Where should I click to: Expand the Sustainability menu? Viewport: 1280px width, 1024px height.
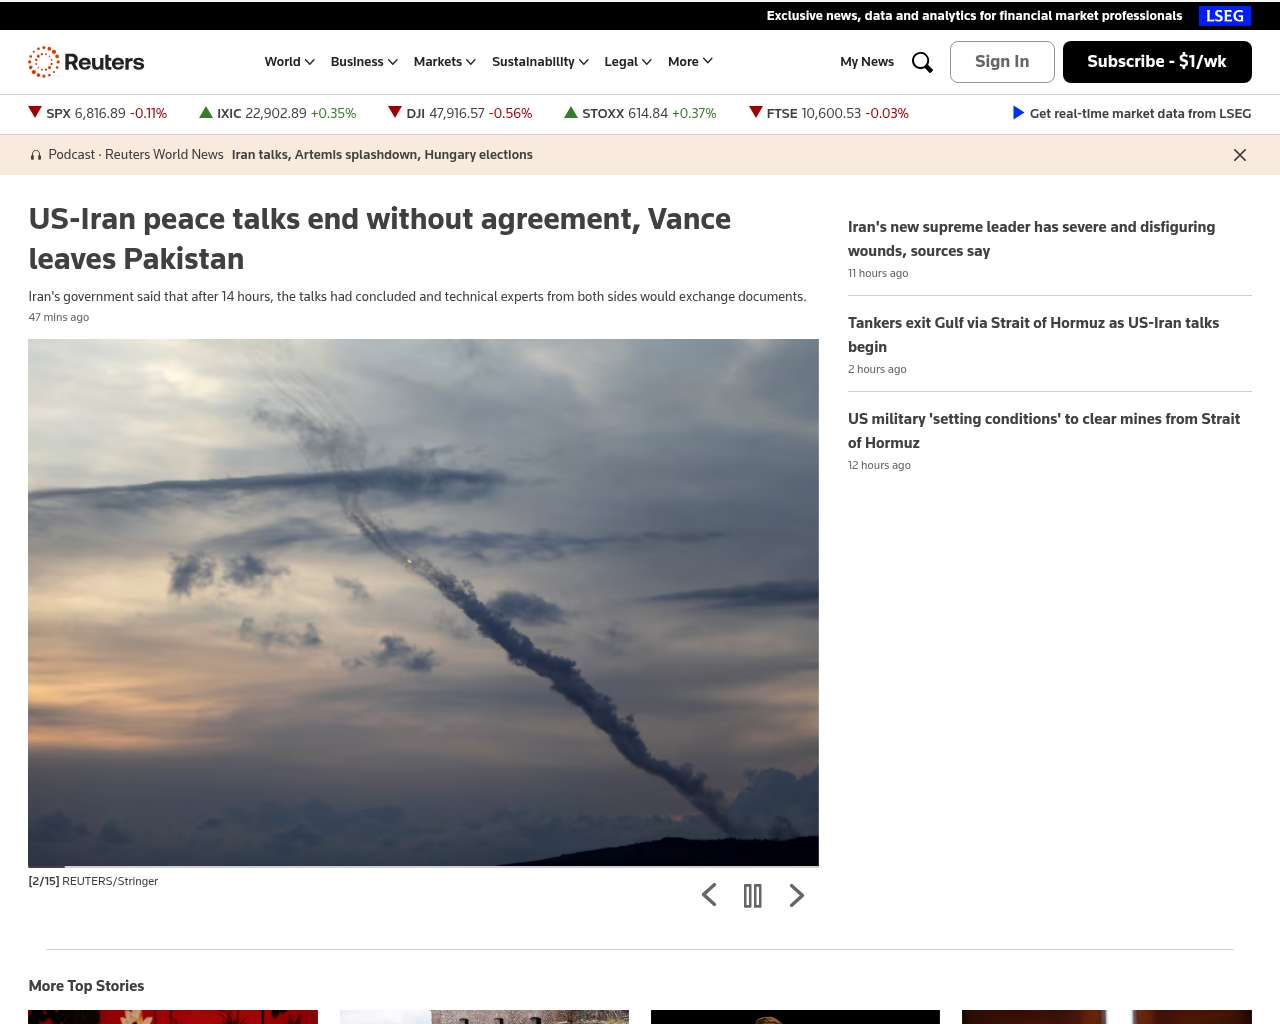pyautogui.click(x=540, y=62)
